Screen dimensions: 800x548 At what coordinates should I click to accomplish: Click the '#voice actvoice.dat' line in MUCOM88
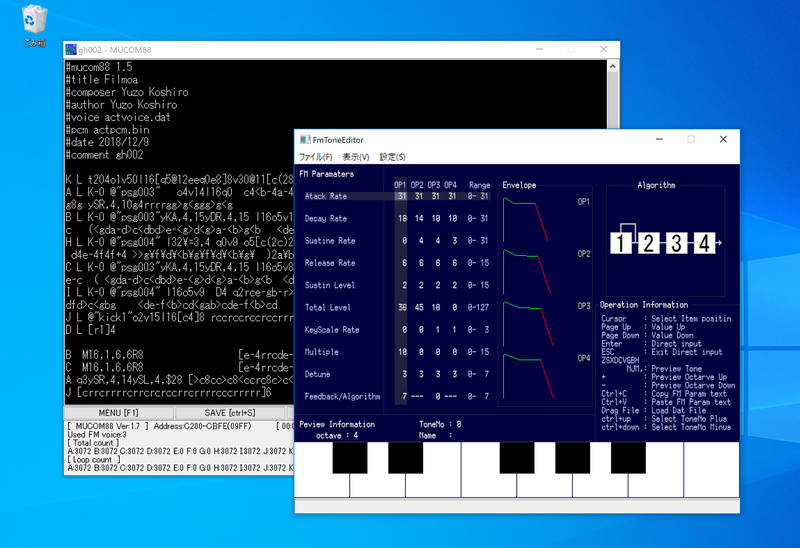tap(118, 117)
